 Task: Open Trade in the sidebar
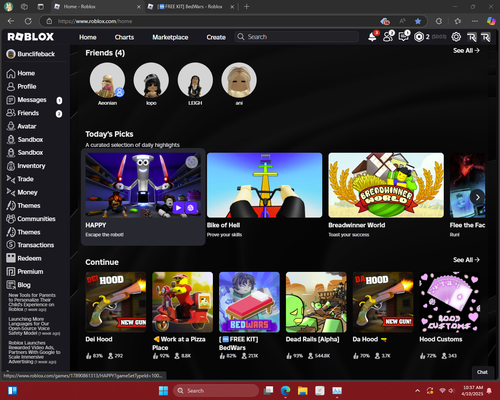click(x=20, y=179)
